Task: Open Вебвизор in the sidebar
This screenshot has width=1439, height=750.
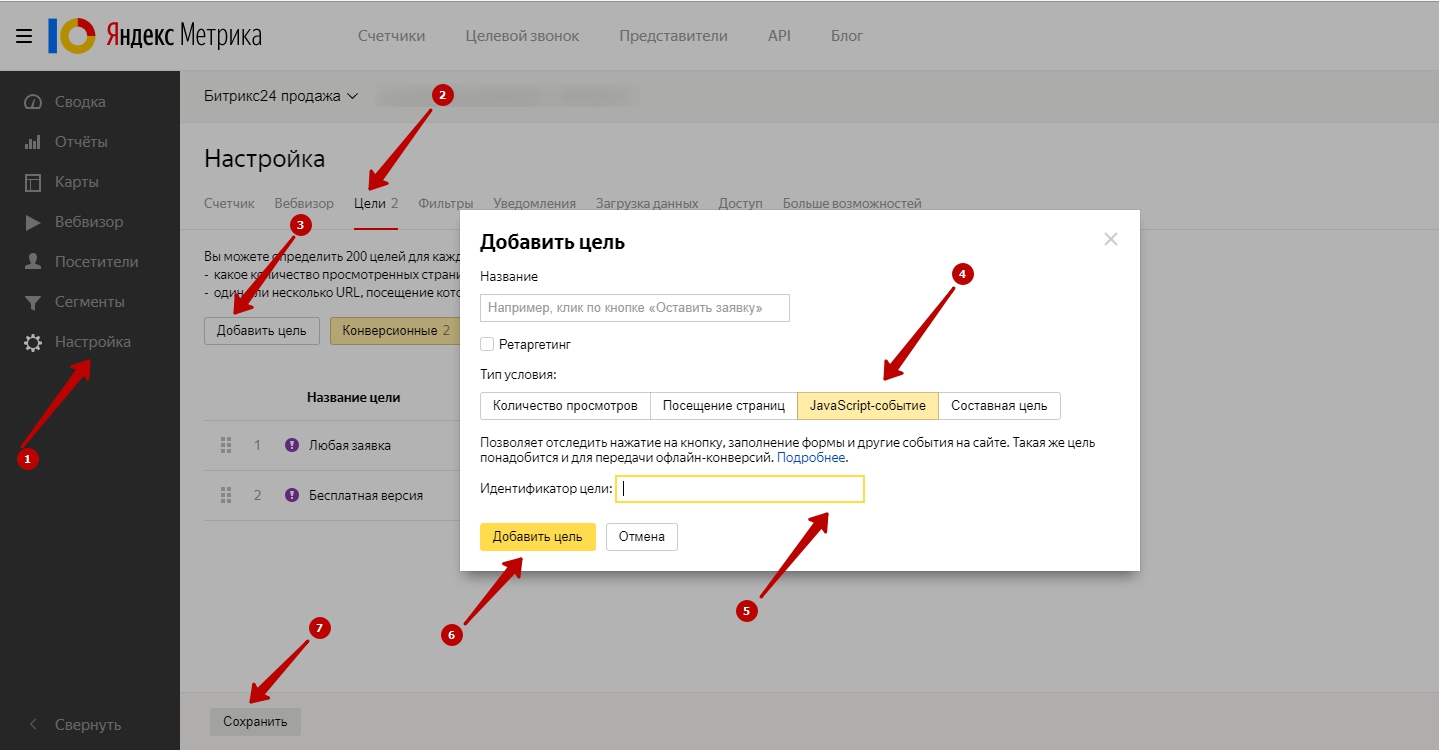Action: 73,222
